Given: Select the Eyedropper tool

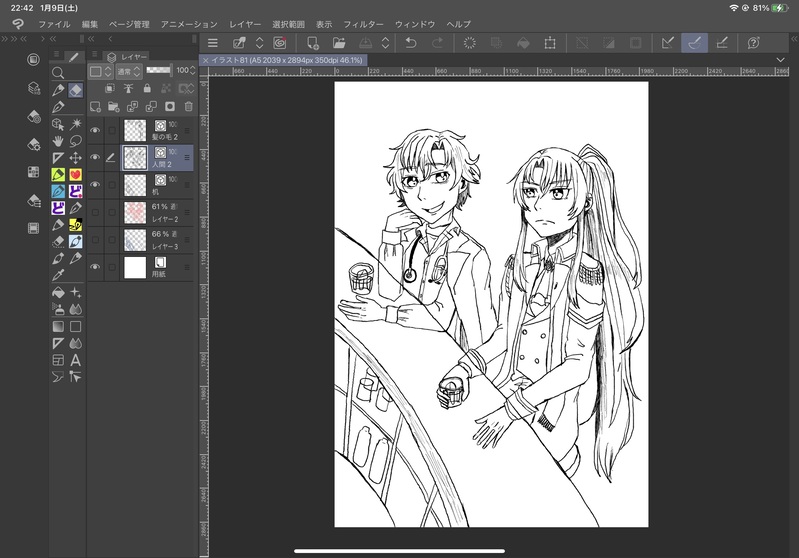Looking at the screenshot, I should pyautogui.click(x=58, y=275).
